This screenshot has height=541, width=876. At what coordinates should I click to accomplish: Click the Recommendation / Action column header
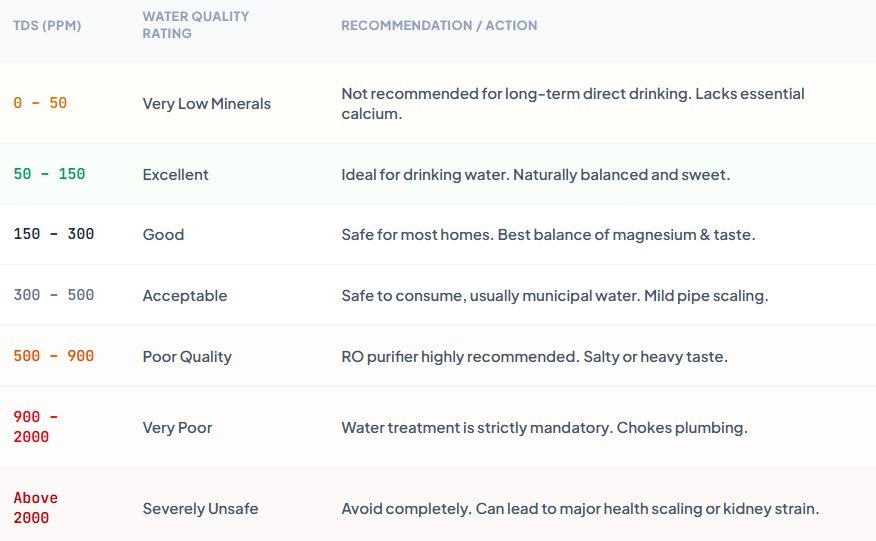439,26
